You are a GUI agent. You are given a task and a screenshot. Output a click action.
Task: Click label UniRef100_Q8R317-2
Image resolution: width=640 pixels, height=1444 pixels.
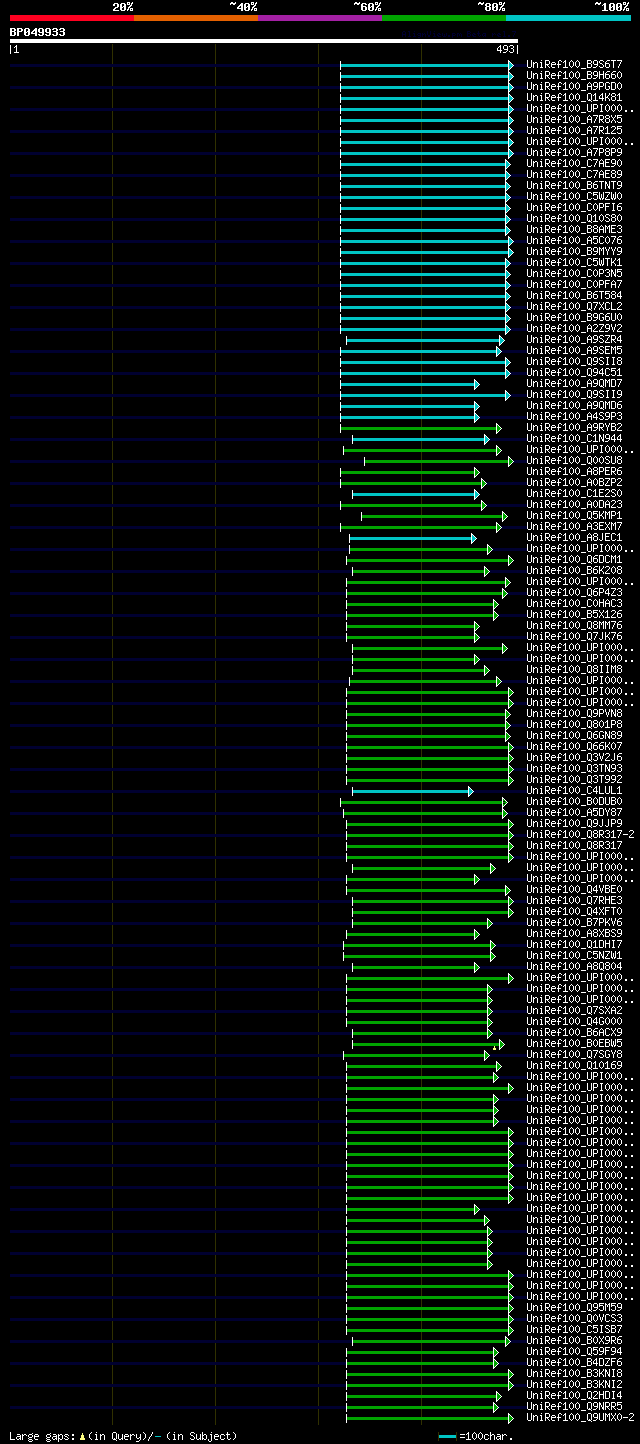(x=580, y=834)
